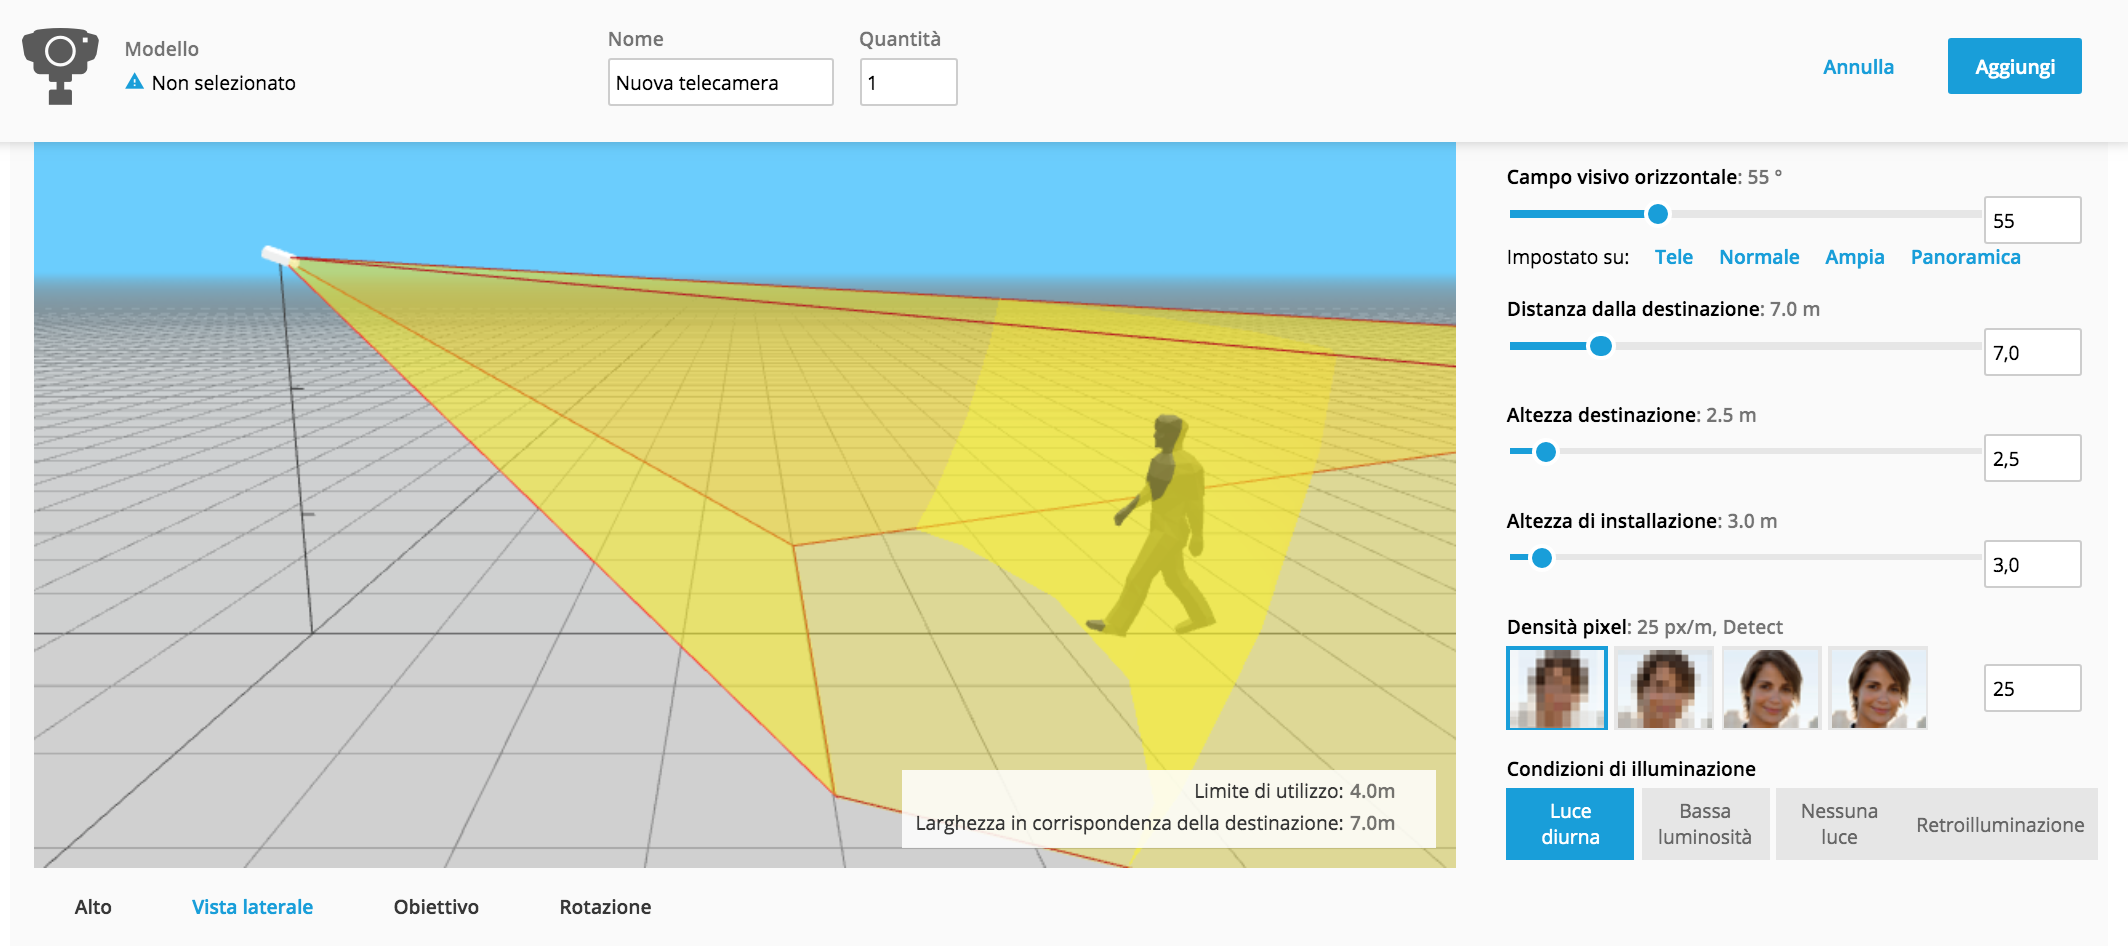
Task: Click the Campo visivo orizzontale slider handle
Action: pos(1657,214)
